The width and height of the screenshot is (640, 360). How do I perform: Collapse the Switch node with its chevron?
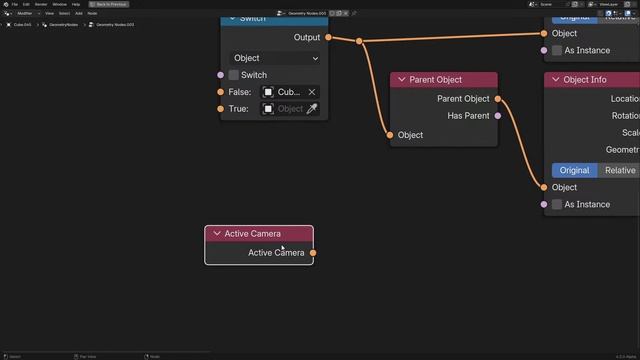pyautogui.click(x=232, y=19)
